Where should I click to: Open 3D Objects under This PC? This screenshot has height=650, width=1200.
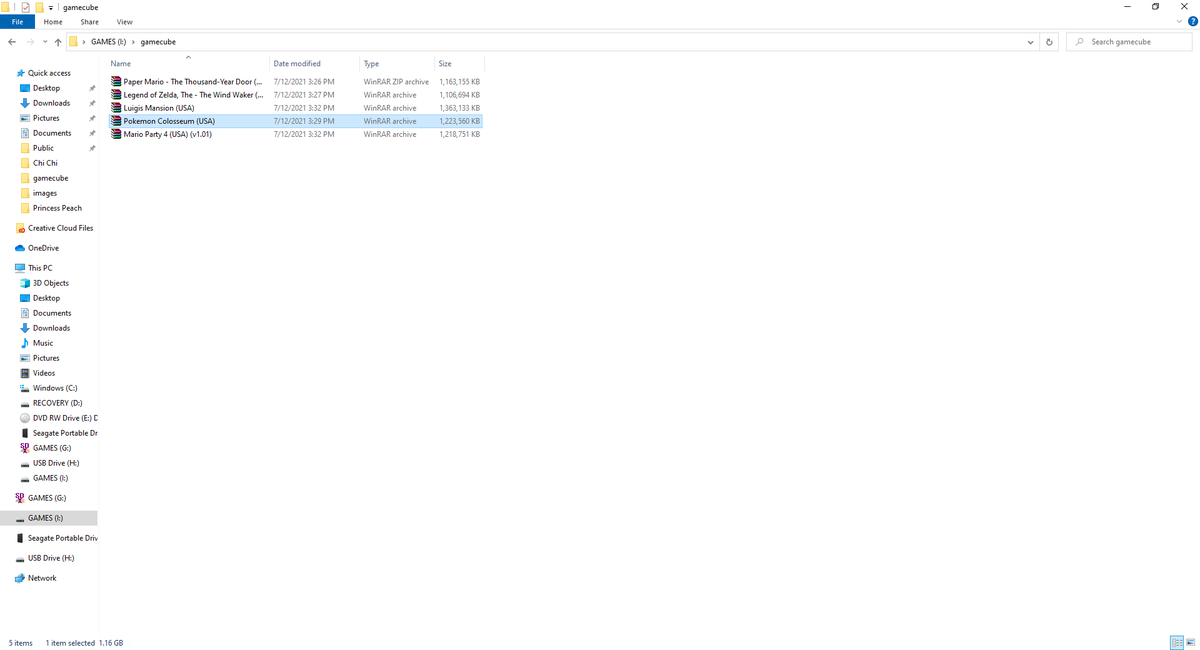50,283
